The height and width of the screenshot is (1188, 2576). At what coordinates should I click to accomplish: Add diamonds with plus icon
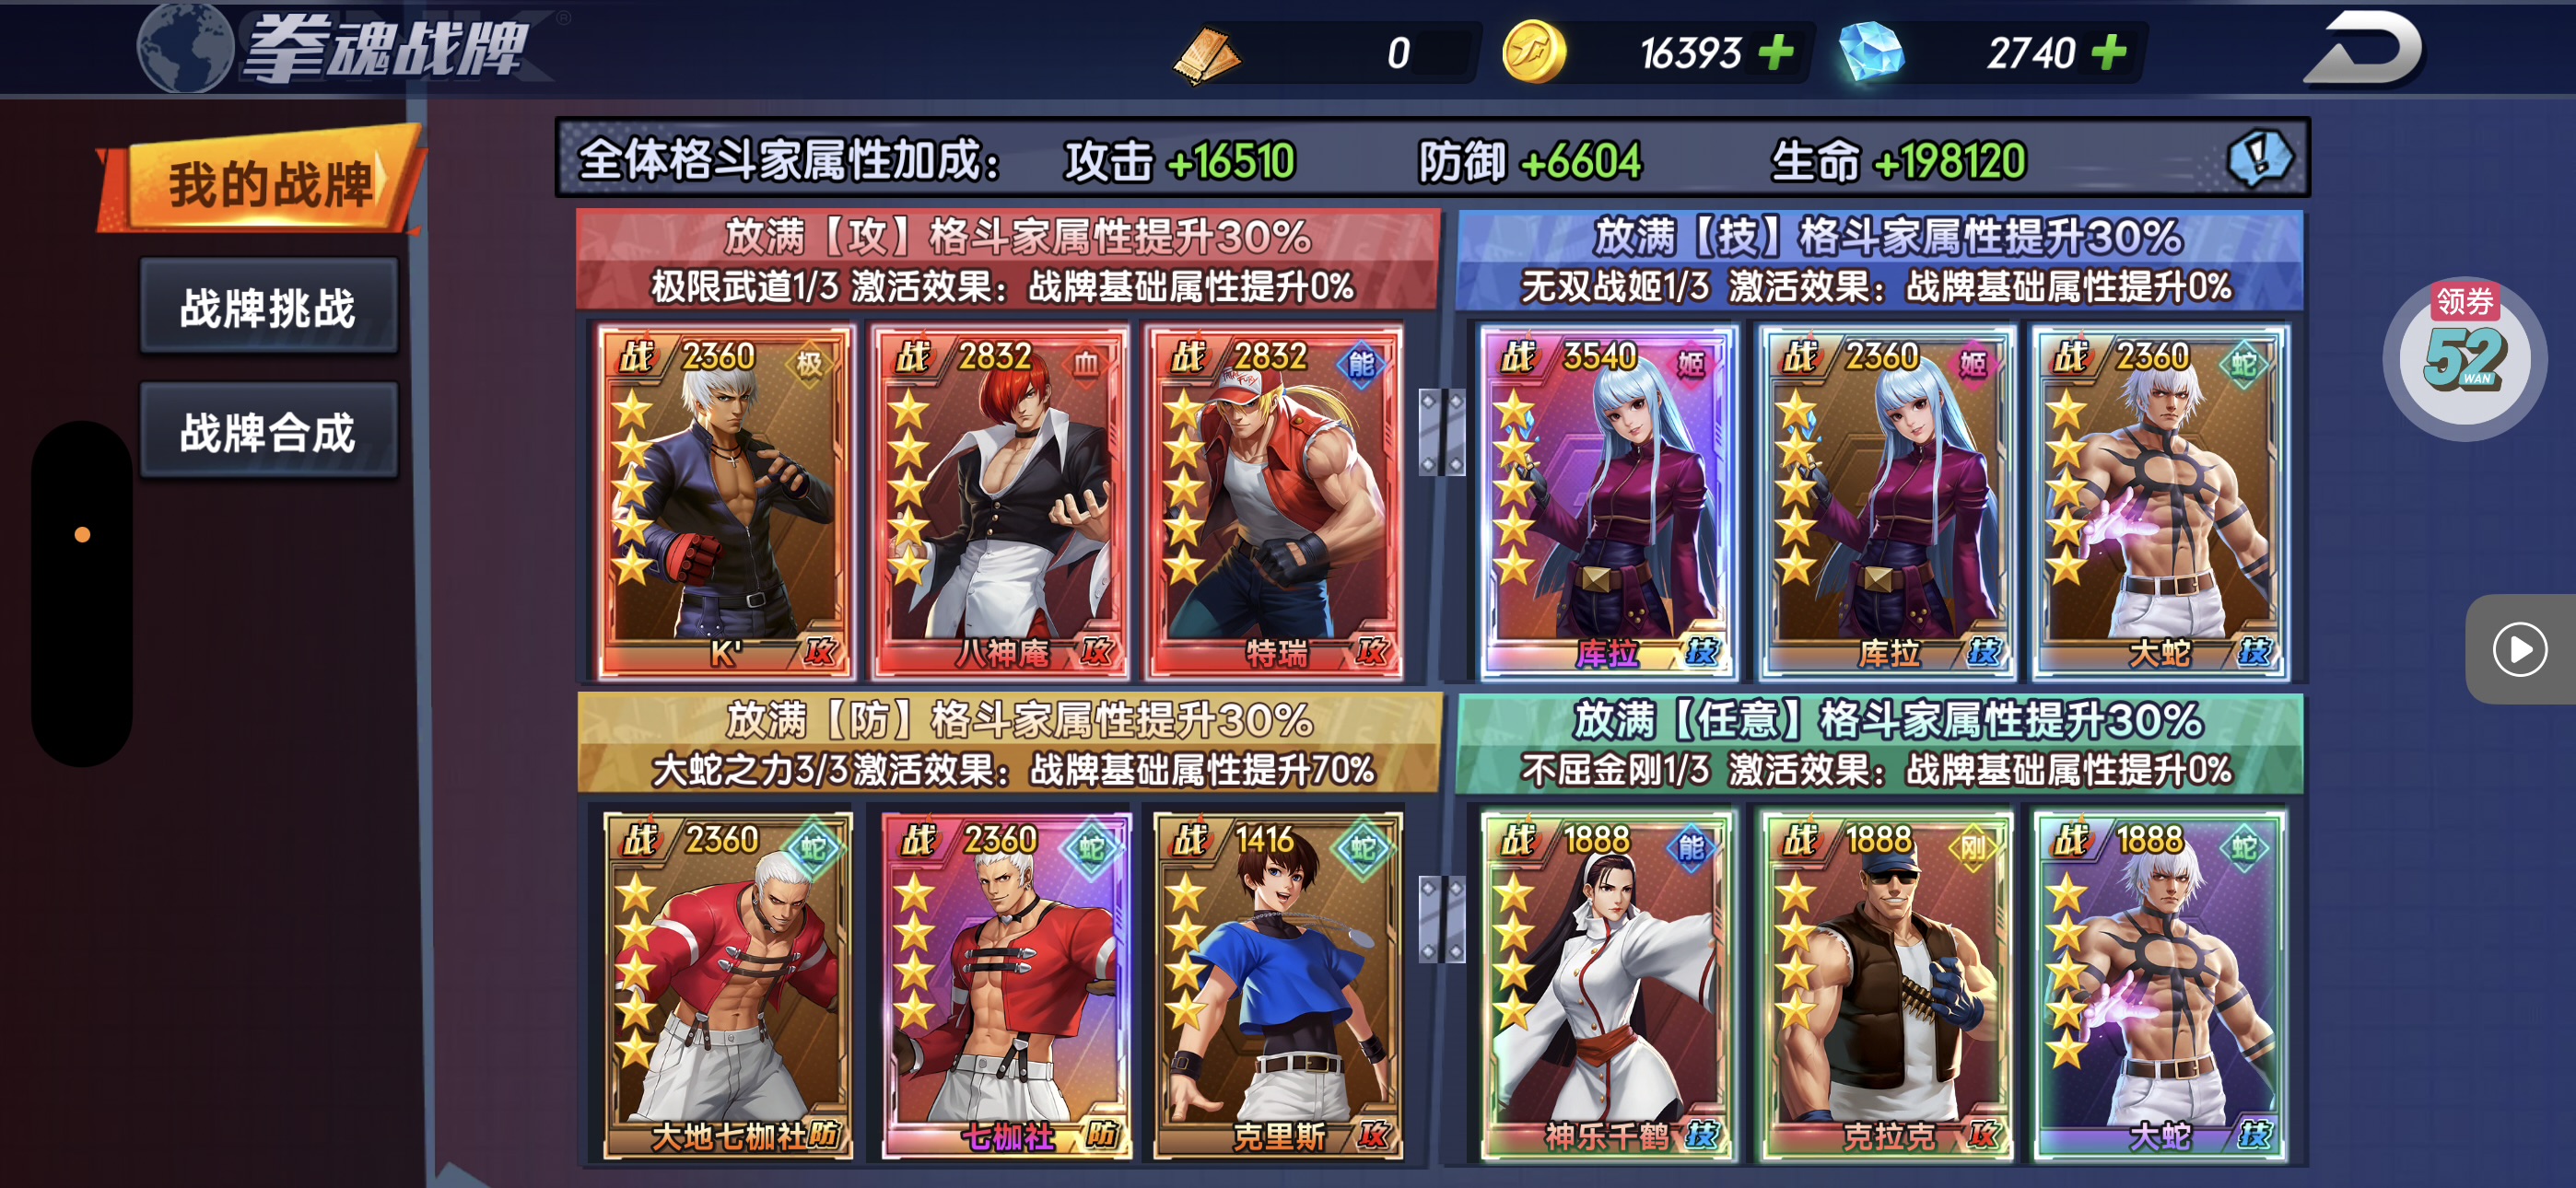point(2108,52)
